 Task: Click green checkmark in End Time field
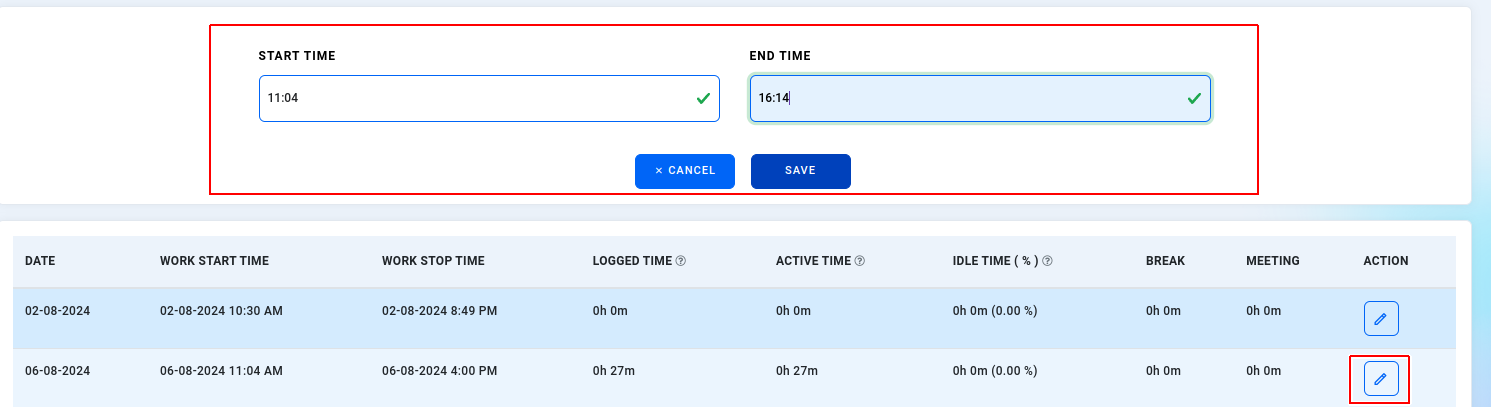coord(1194,99)
